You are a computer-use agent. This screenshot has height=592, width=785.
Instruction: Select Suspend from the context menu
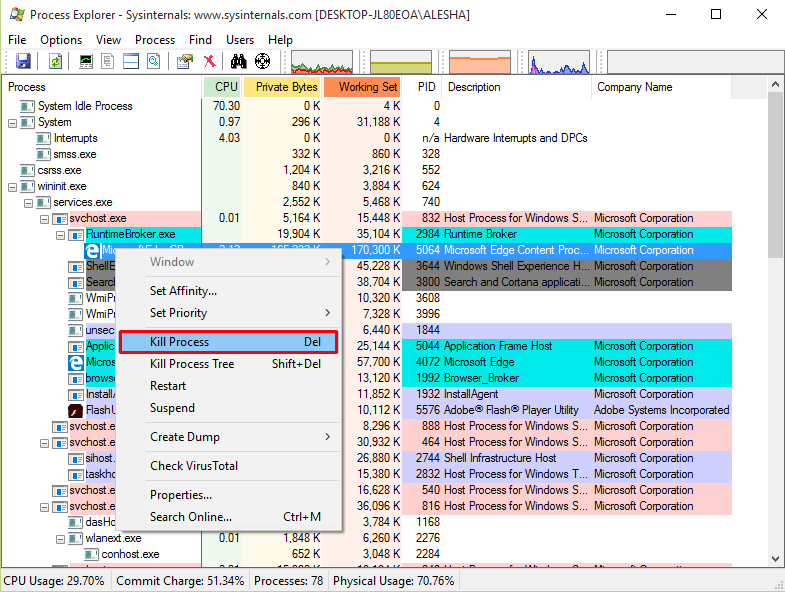click(231, 408)
